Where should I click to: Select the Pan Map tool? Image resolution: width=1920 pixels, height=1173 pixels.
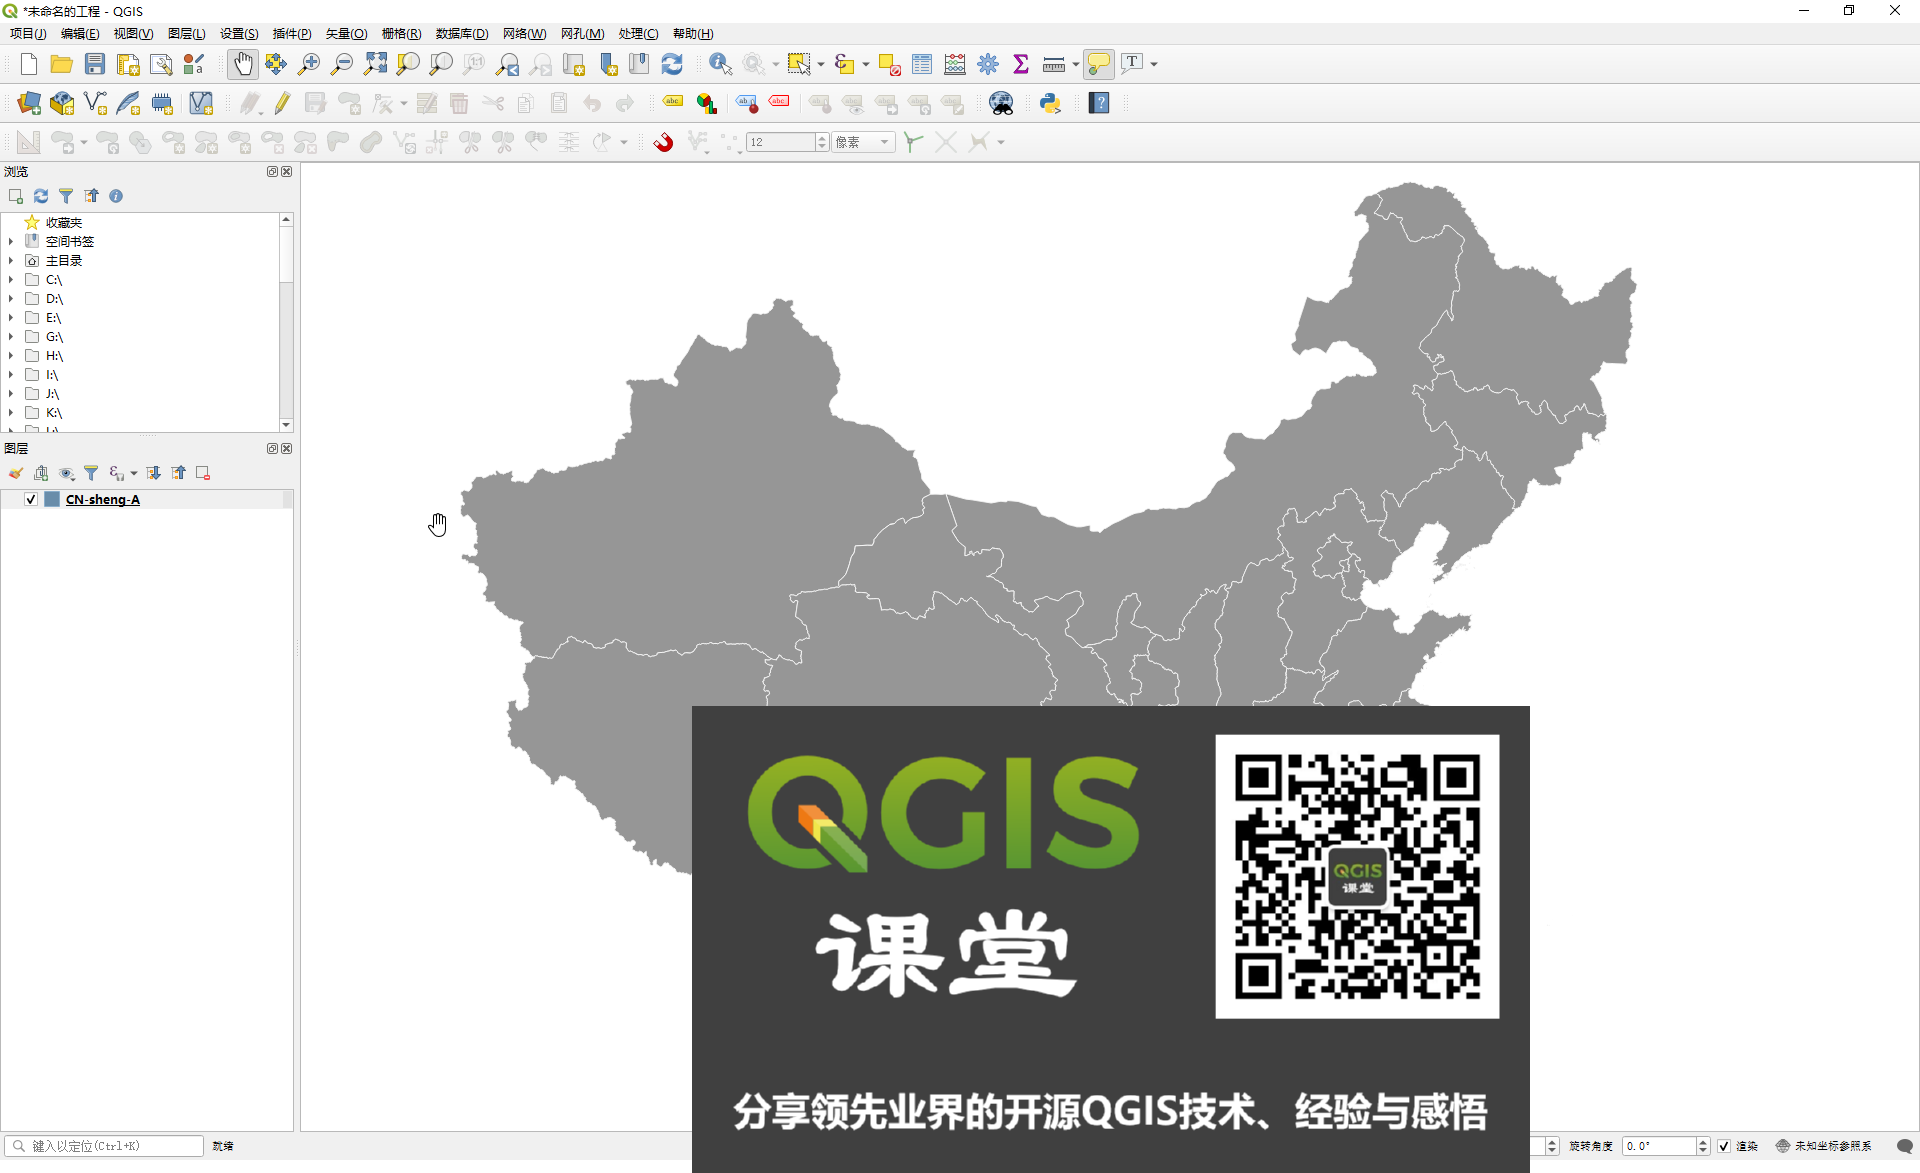(243, 63)
